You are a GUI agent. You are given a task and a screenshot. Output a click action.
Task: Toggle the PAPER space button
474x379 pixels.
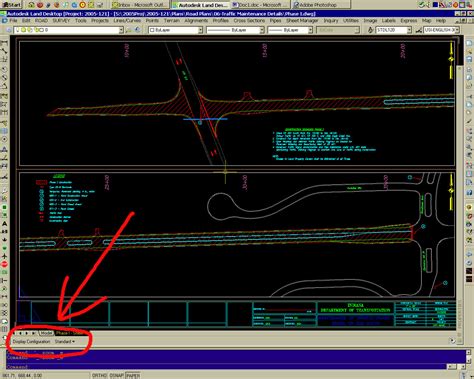133,376
